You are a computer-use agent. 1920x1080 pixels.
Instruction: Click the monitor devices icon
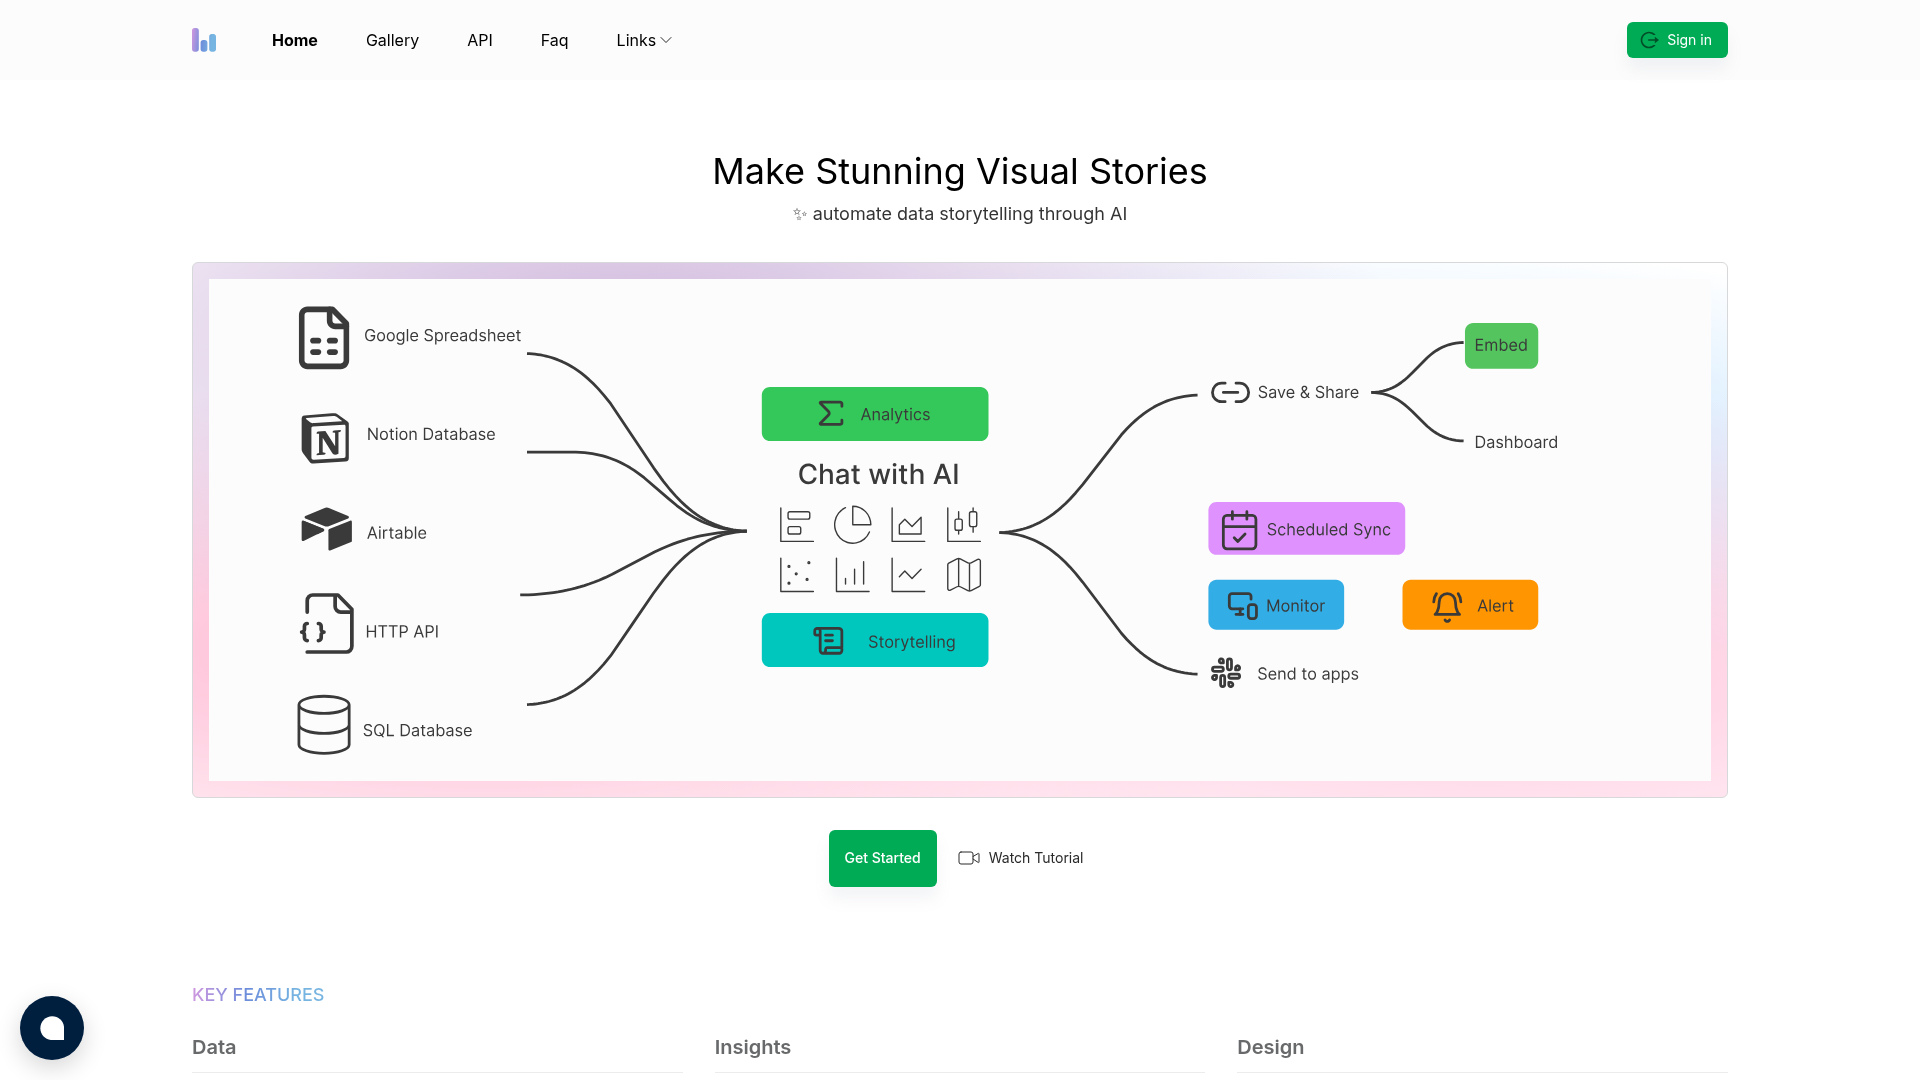(x=1243, y=606)
